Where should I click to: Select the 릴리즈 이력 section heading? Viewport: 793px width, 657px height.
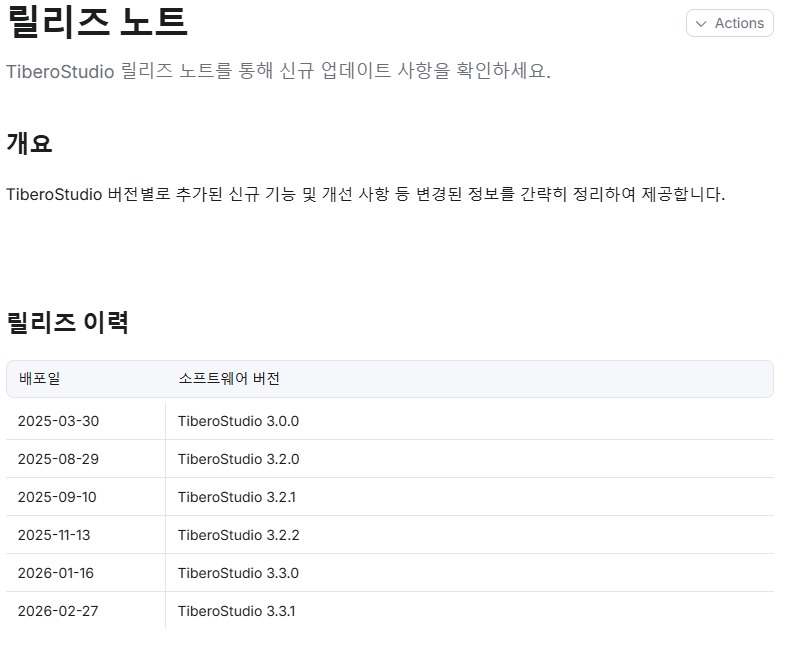(x=67, y=322)
